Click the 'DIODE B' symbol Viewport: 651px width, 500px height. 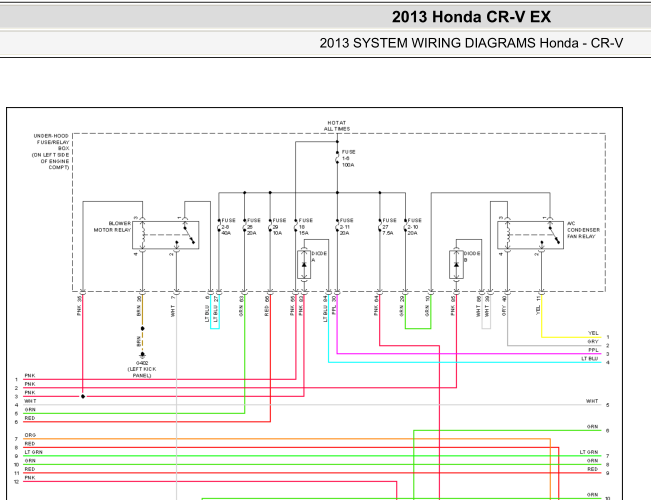(456, 265)
